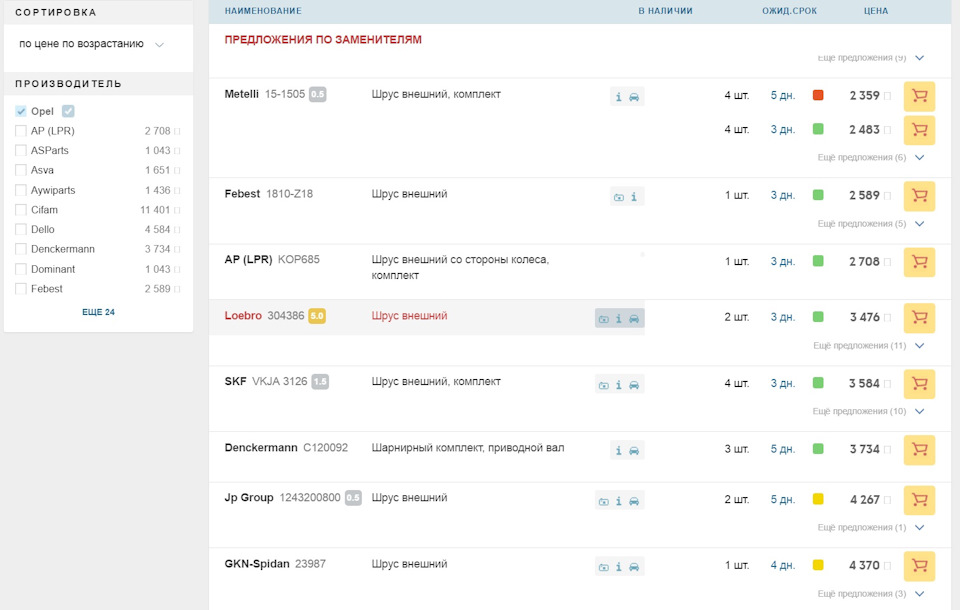Expand 'Ещё предложения (1)' under Jp Group
This screenshot has width=960, height=610.
[871, 527]
